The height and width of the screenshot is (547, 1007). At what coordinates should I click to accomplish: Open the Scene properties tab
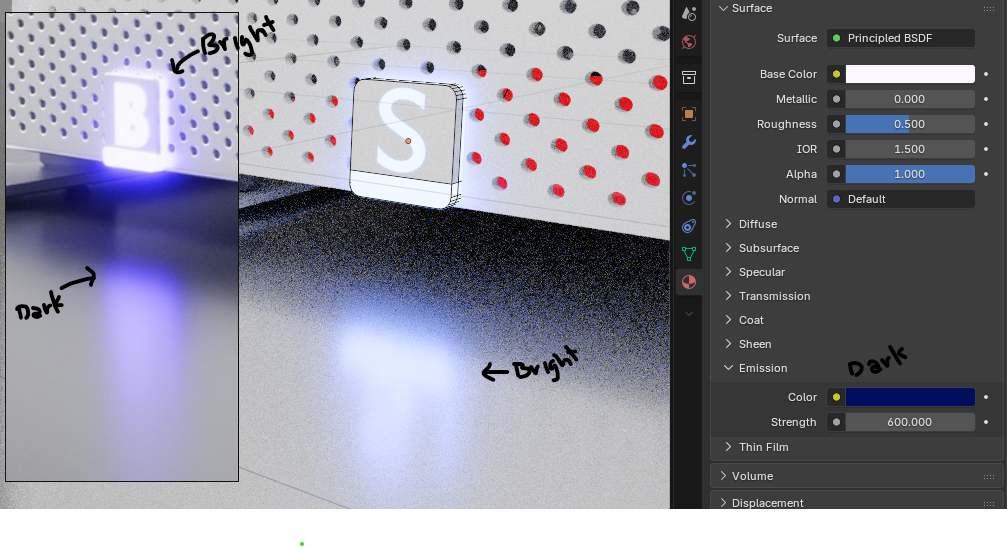coord(688,13)
